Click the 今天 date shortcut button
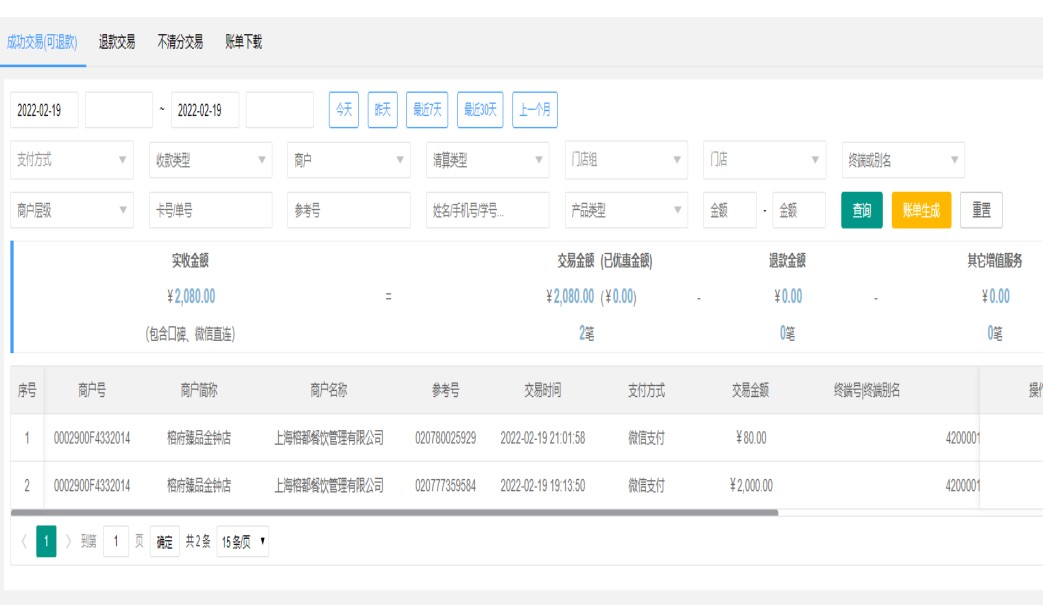 (x=344, y=110)
